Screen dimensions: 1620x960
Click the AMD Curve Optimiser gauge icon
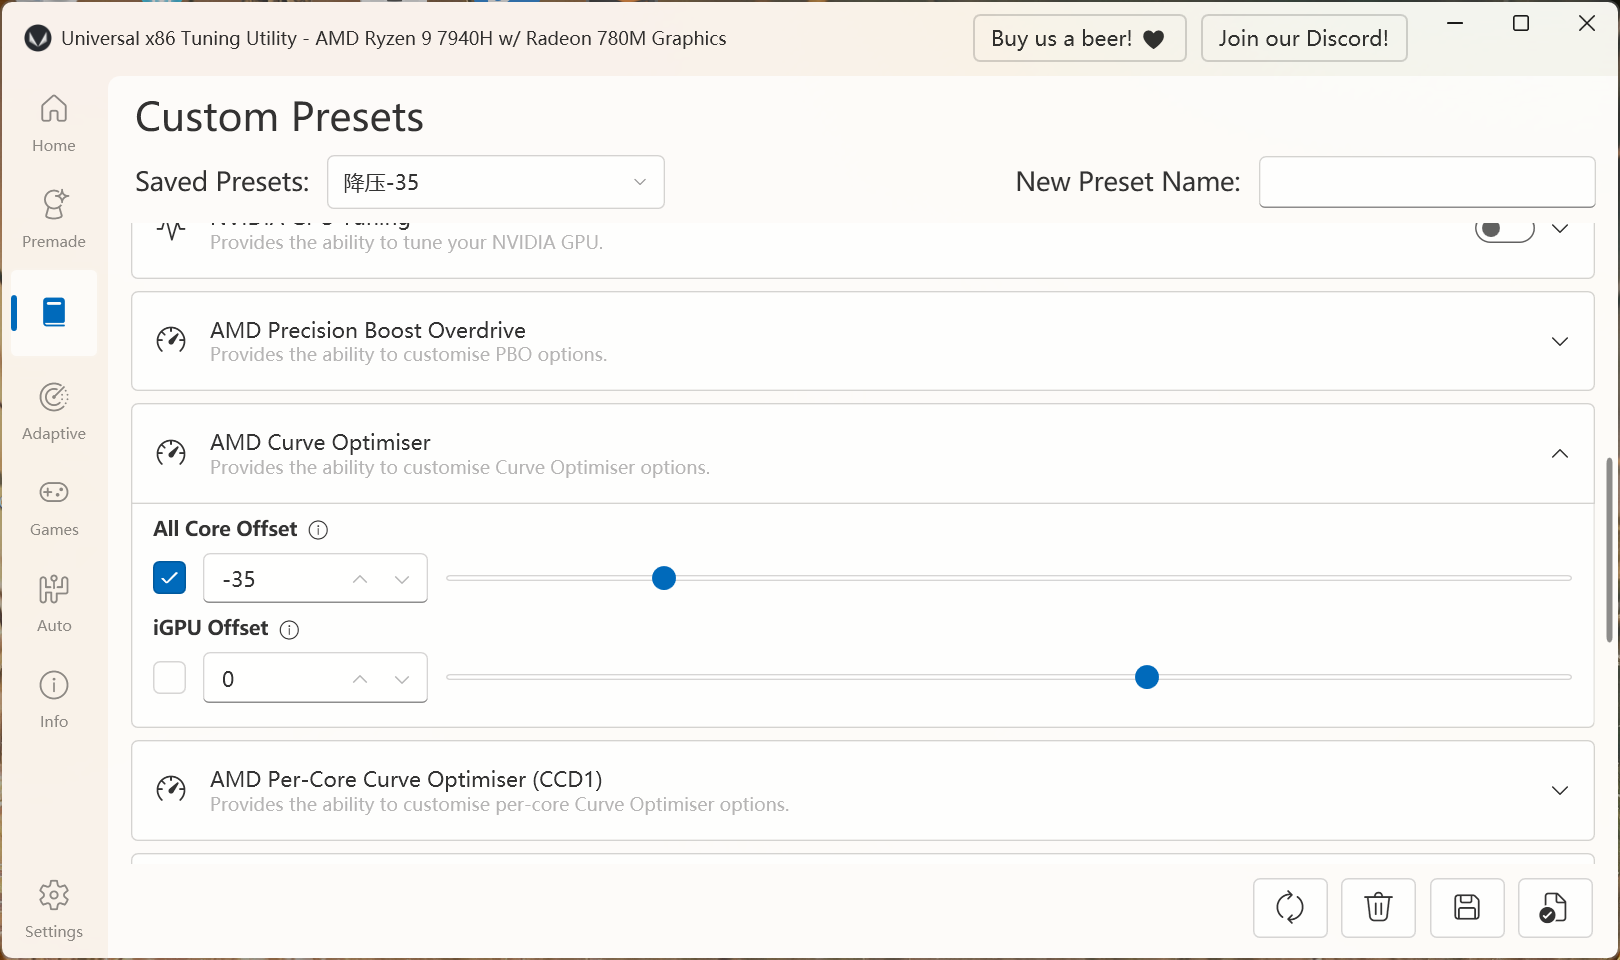[x=171, y=453]
